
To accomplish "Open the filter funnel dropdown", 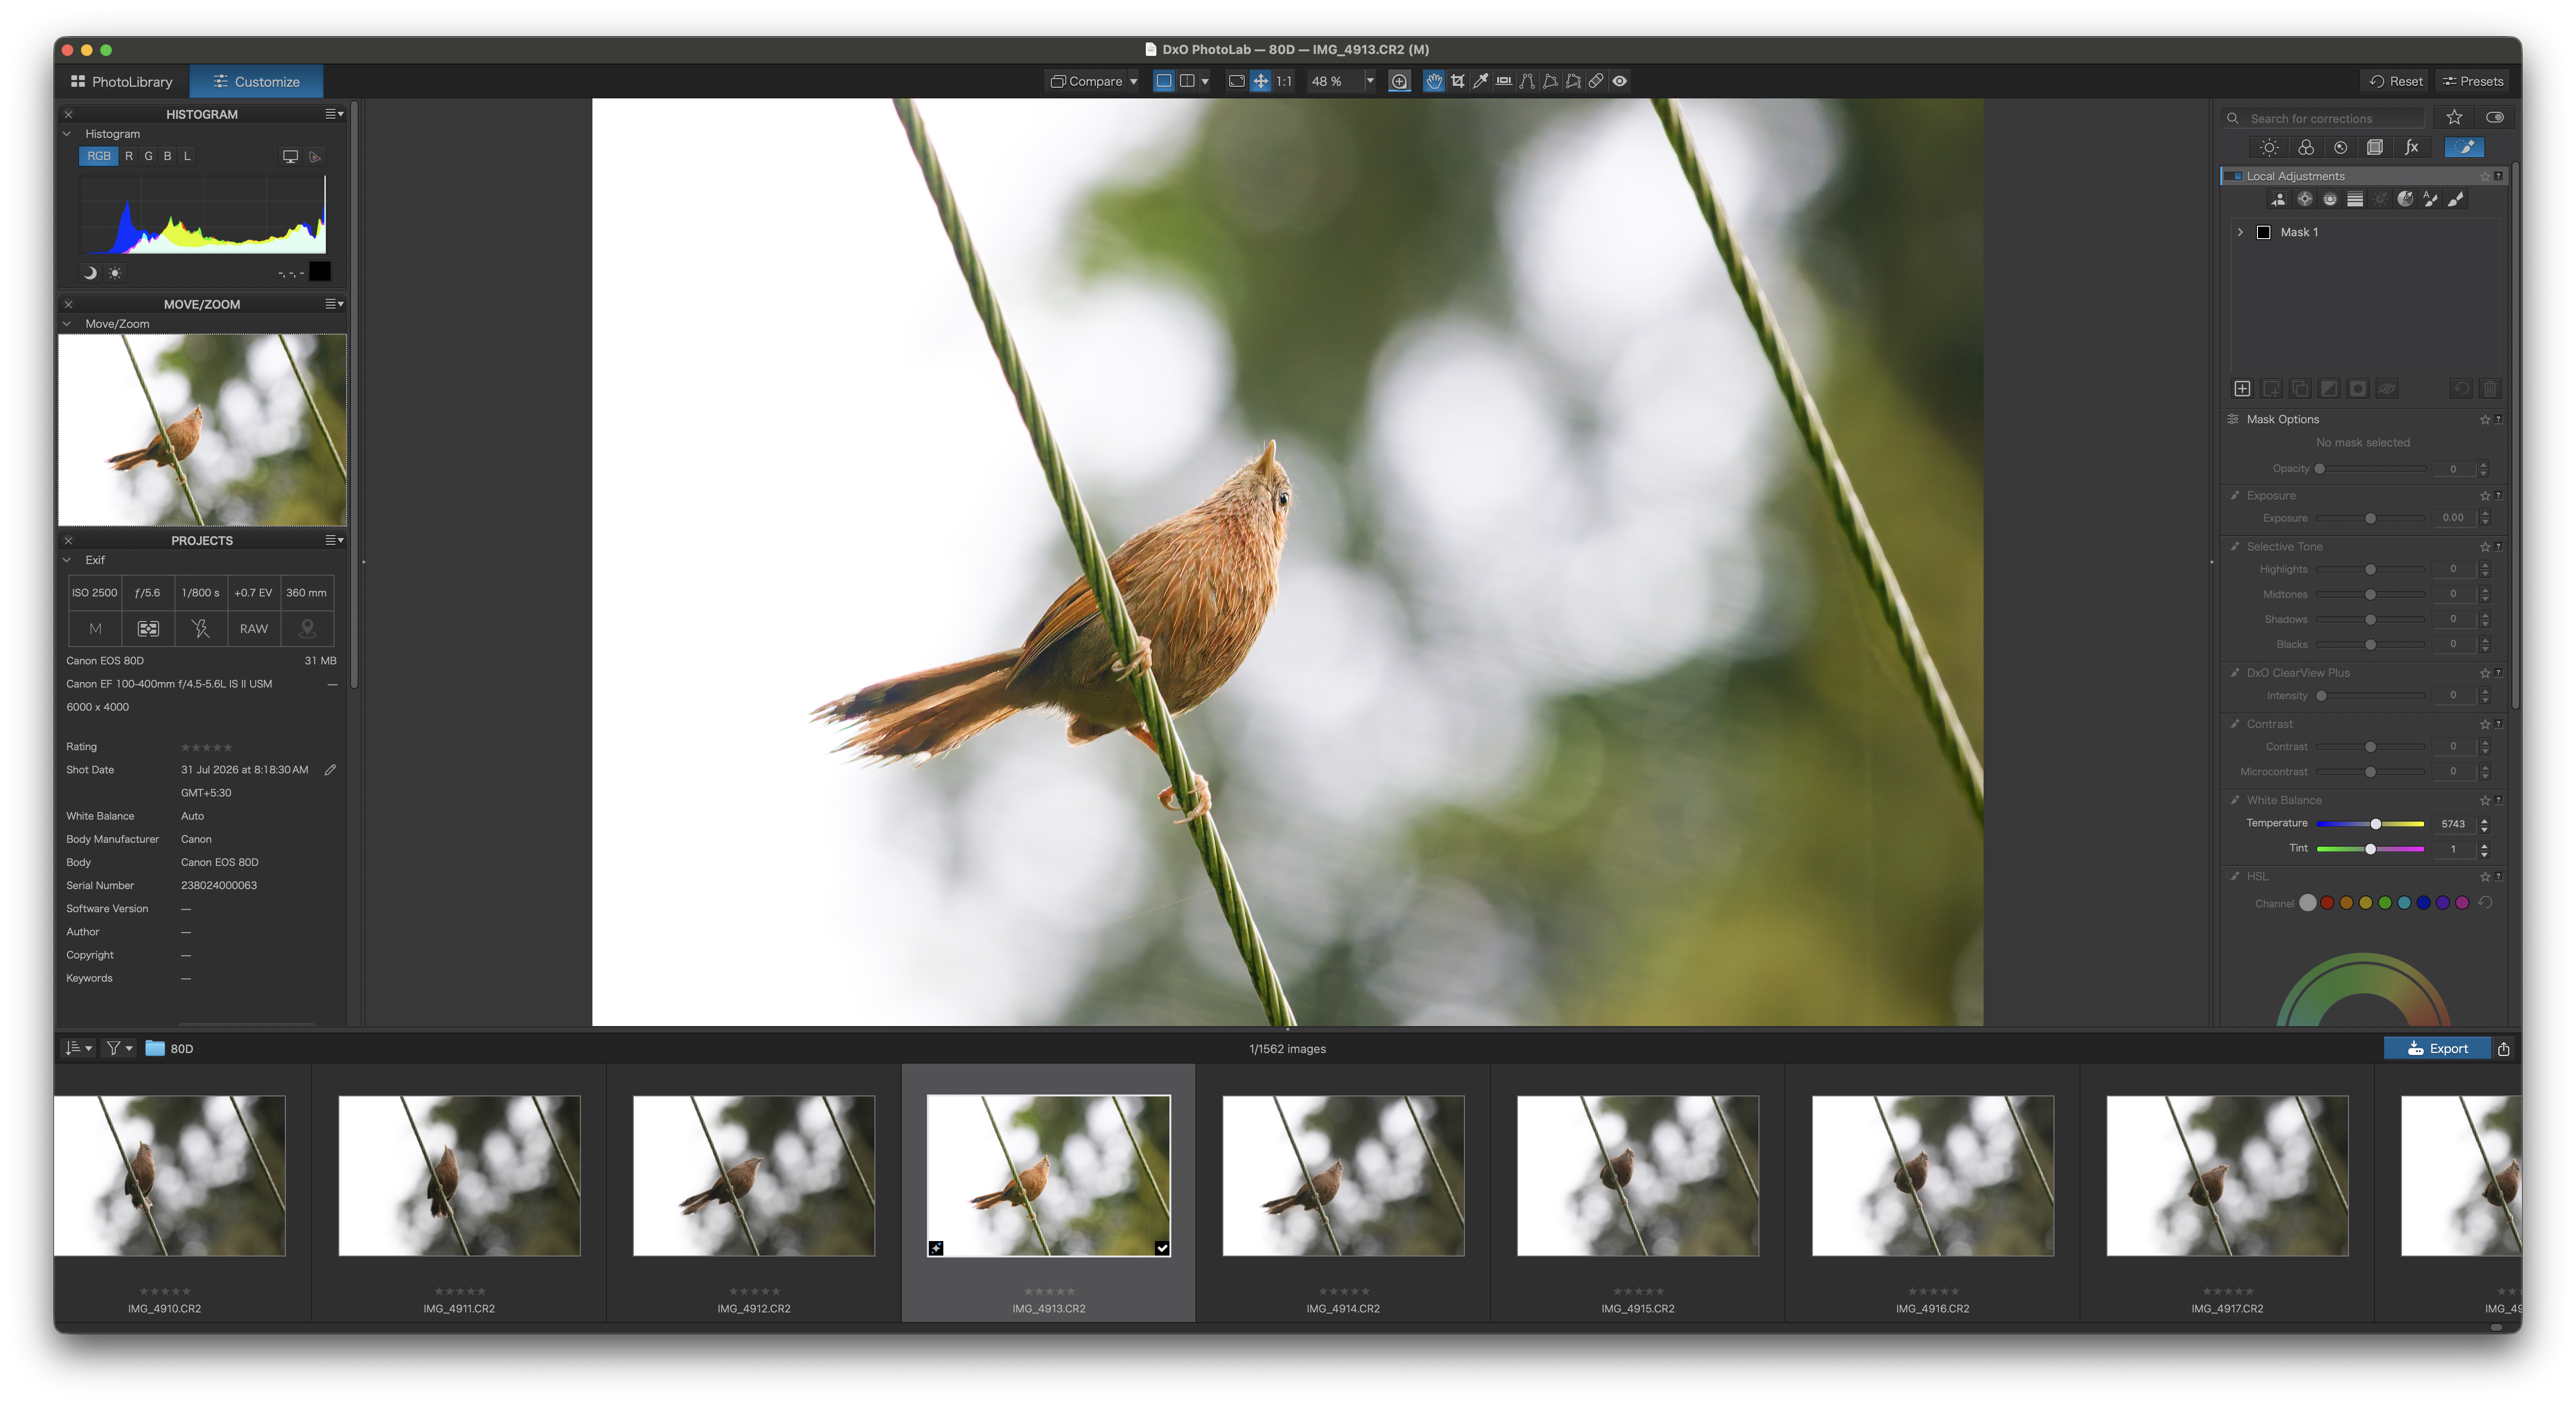I will [119, 1048].
